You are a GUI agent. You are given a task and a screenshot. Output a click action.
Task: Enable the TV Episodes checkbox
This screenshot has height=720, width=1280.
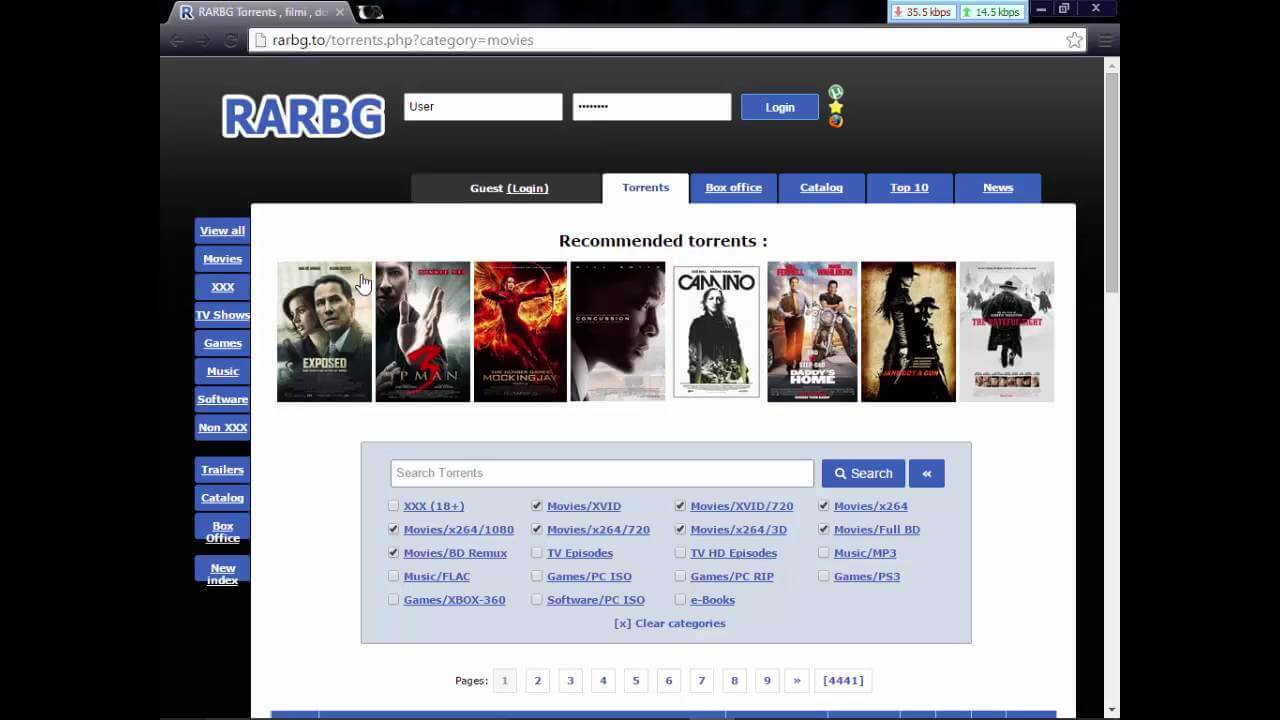click(x=537, y=553)
